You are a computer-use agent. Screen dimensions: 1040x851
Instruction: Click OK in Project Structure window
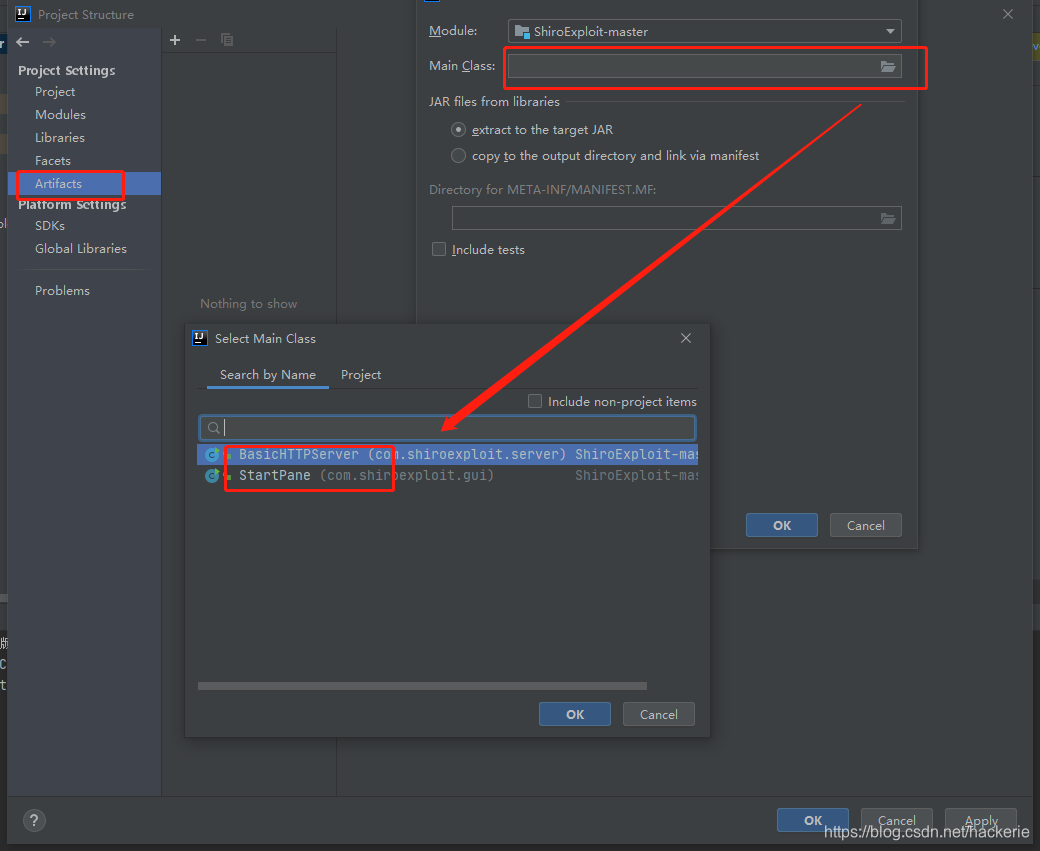pyautogui.click(x=812, y=820)
